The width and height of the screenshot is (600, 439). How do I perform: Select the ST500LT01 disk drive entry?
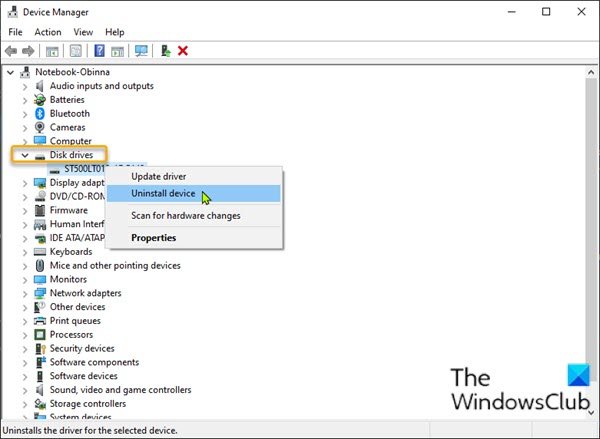(84, 169)
